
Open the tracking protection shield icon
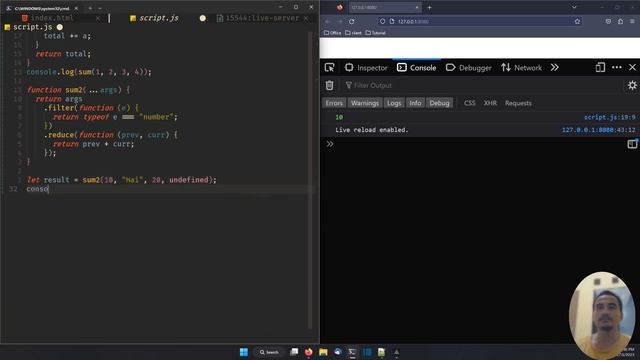coord(382,21)
